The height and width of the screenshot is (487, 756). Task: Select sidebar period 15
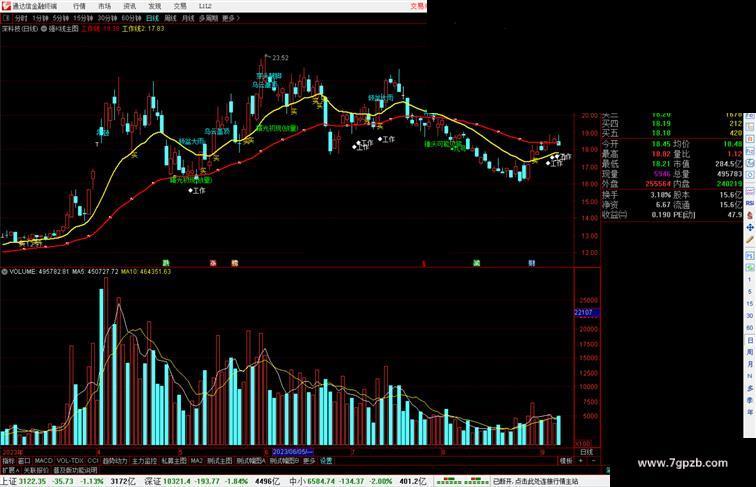(750, 304)
